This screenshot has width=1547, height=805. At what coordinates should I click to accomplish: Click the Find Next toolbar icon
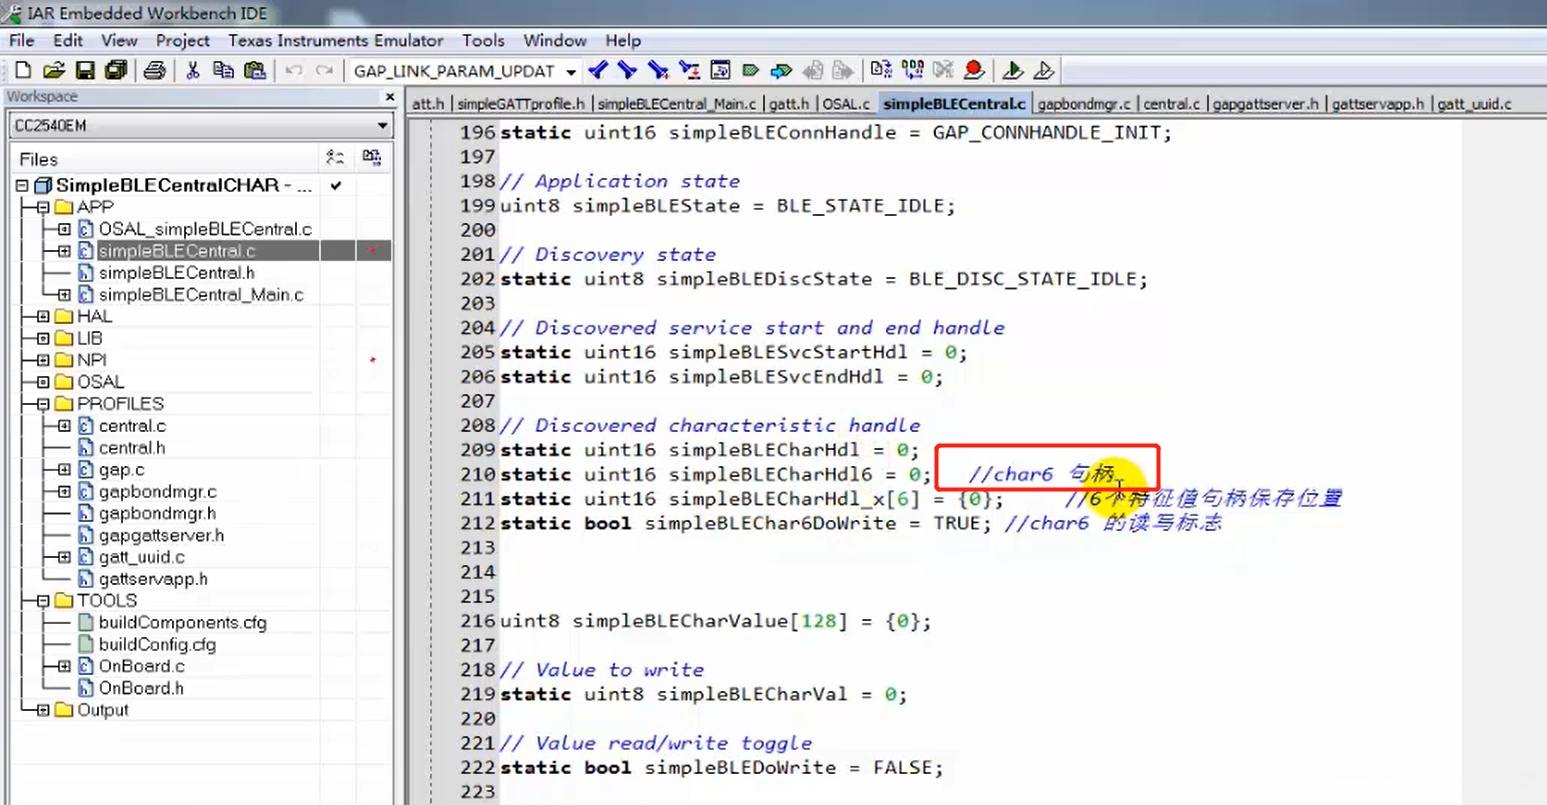[628, 70]
